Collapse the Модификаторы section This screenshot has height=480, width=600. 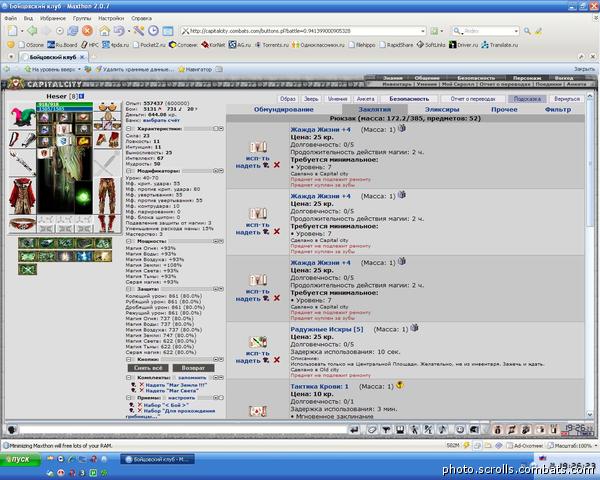click(129, 171)
